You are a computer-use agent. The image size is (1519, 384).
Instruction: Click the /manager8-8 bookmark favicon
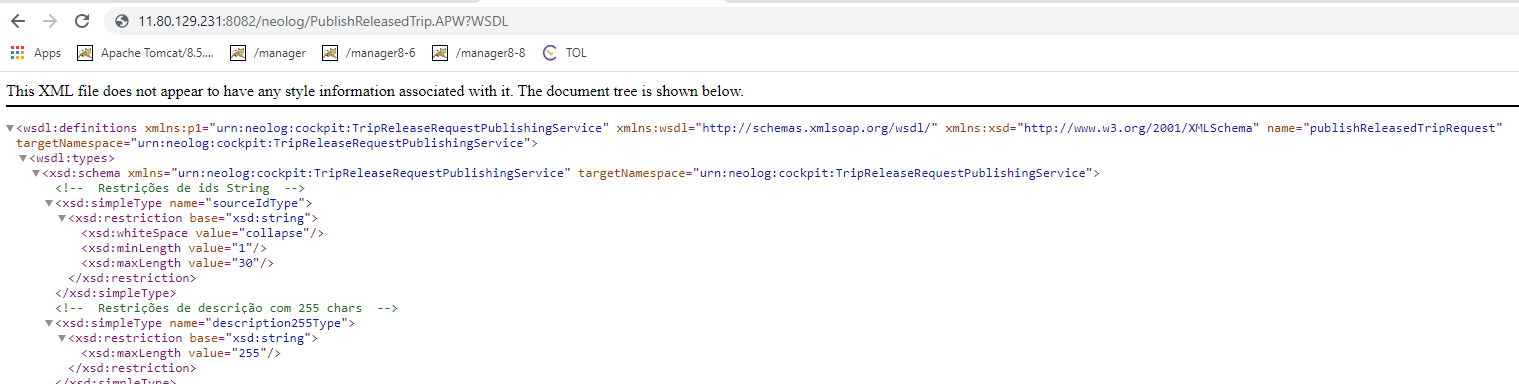(x=440, y=52)
